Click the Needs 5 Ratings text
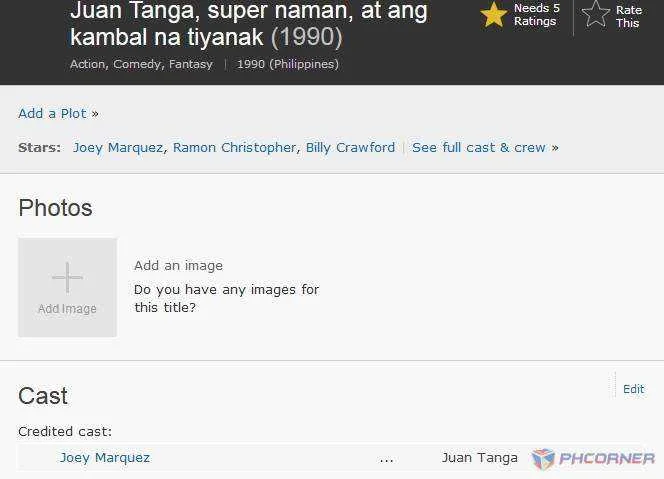The image size is (664, 479). 537,14
